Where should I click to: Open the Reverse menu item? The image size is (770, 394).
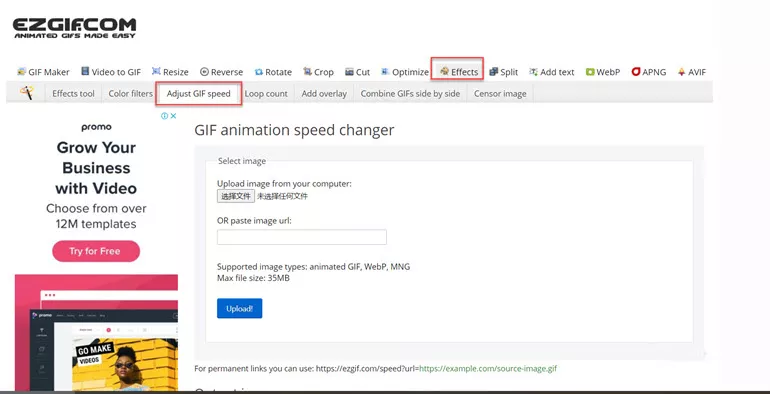221,72
